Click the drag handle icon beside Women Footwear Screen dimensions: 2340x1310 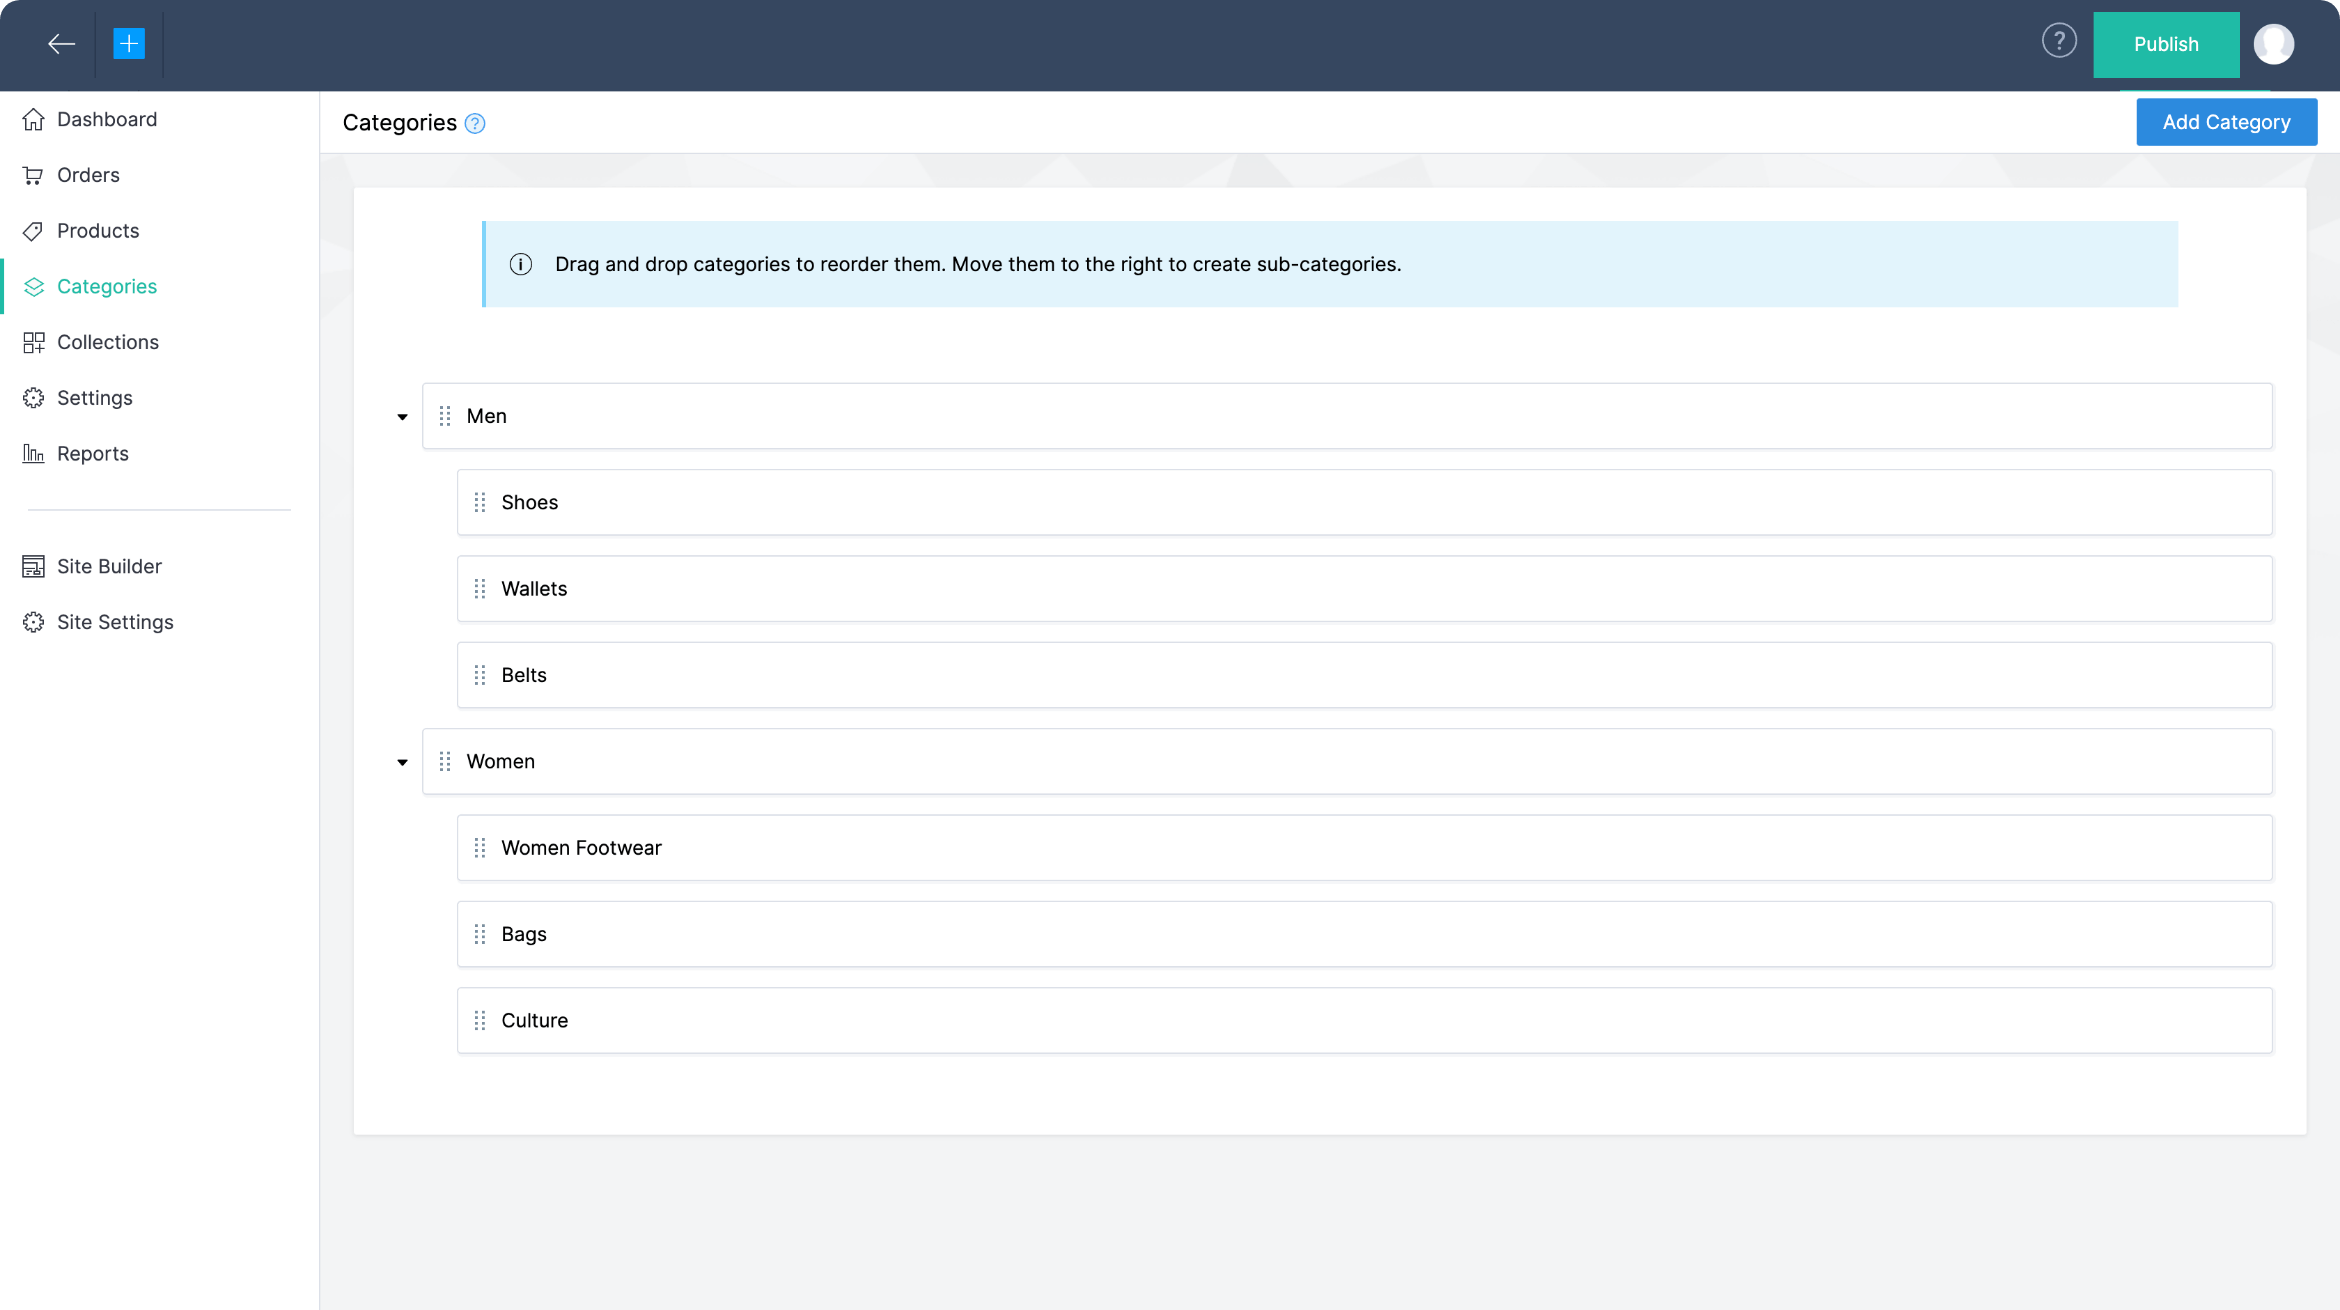point(480,848)
